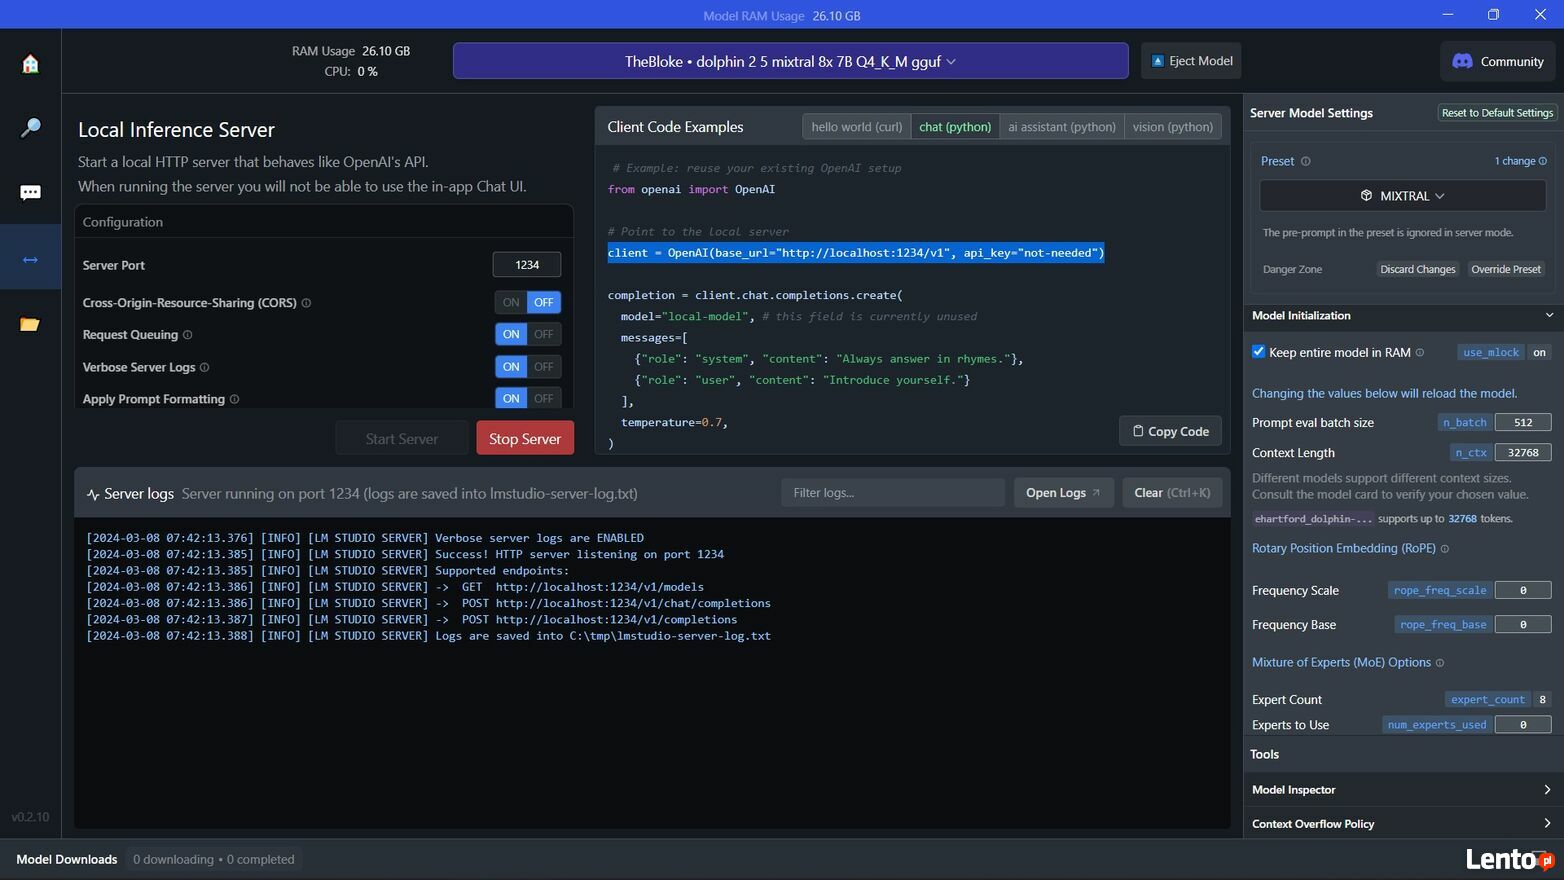The height and width of the screenshot is (880, 1564).
Task: Turn CORS switch ON
Action: tap(511, 302)
